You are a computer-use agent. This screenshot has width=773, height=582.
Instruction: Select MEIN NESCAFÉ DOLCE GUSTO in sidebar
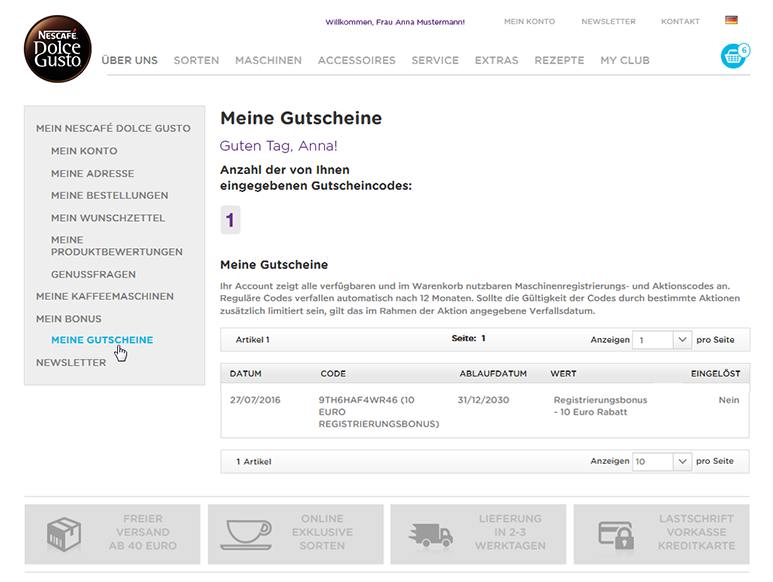coord(113,128)
